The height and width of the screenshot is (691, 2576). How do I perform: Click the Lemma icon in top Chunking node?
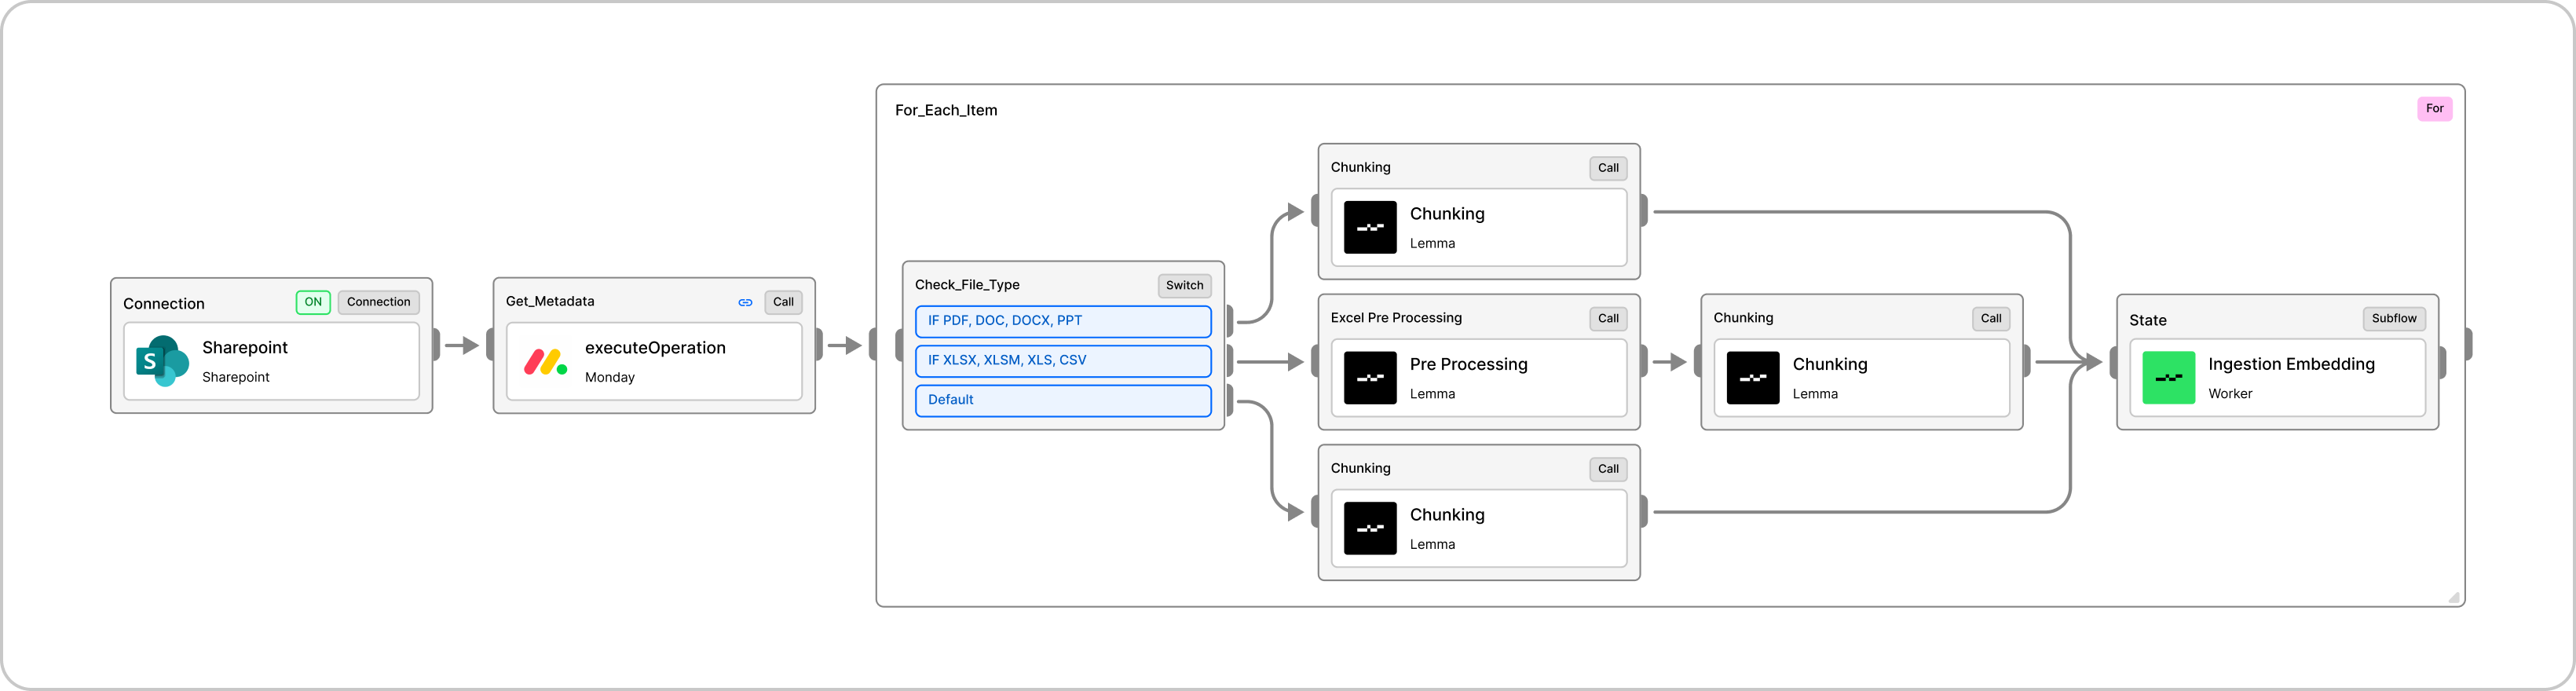click(1370, 227)
